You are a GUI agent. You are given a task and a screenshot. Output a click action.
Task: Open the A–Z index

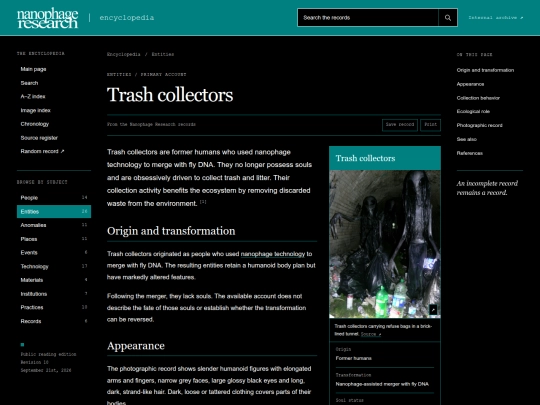pos(33,96)
